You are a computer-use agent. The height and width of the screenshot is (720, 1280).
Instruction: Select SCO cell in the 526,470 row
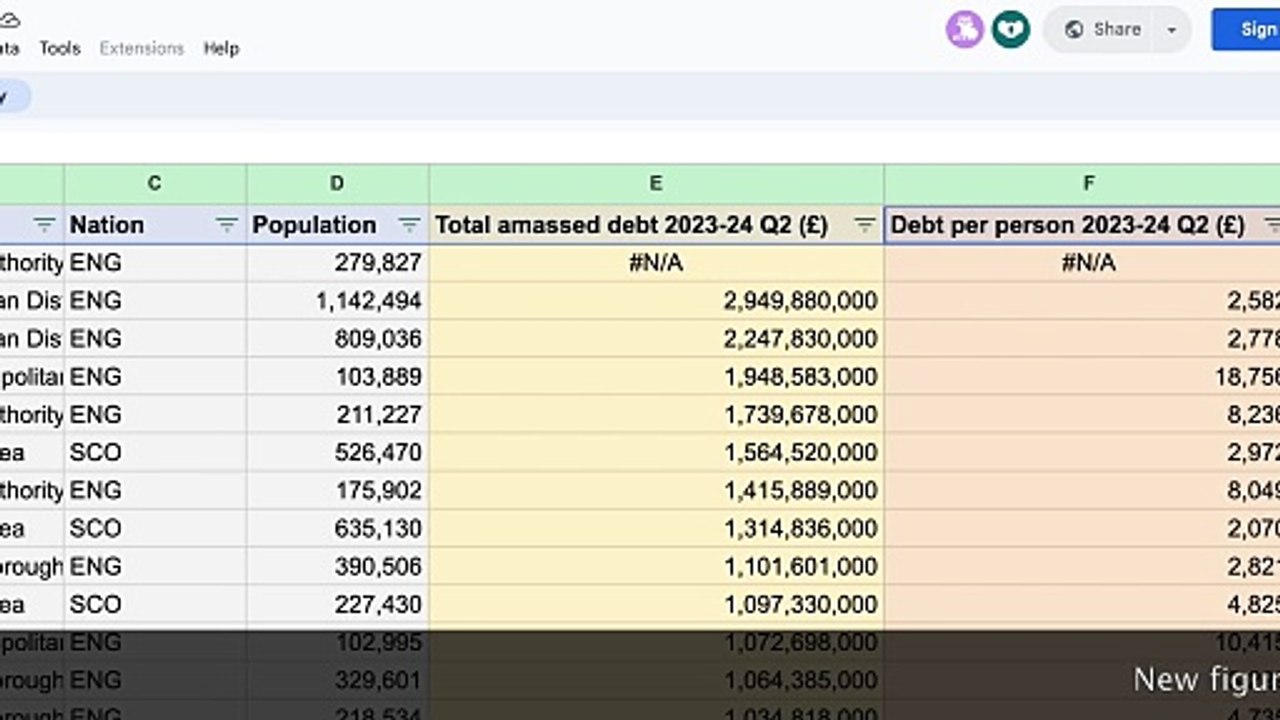155,453
